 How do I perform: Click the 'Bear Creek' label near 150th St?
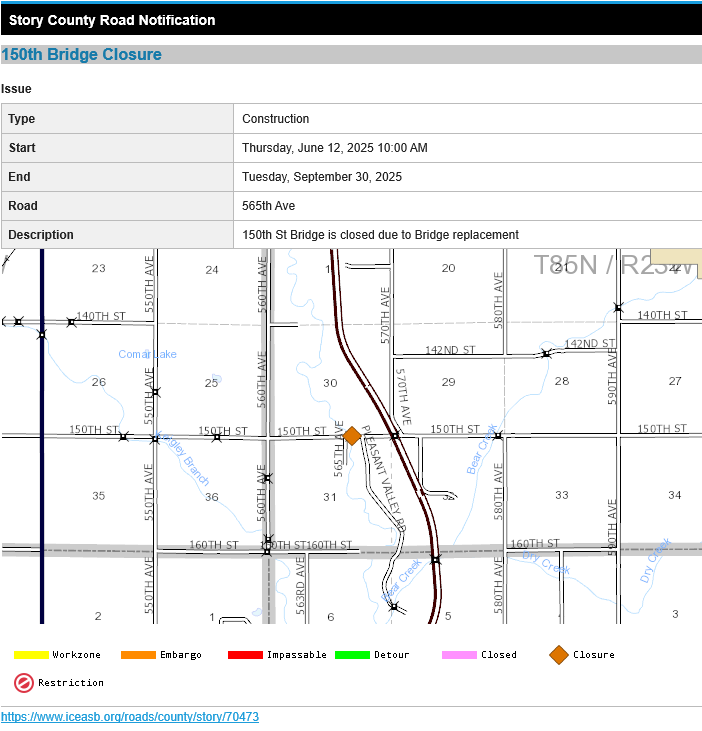482,449
